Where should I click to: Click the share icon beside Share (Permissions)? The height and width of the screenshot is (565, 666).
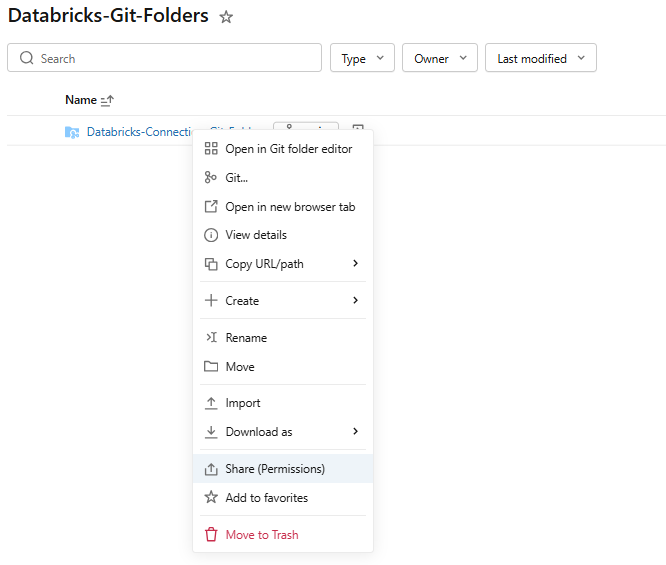pyautogui.click(x=211, y=469)
